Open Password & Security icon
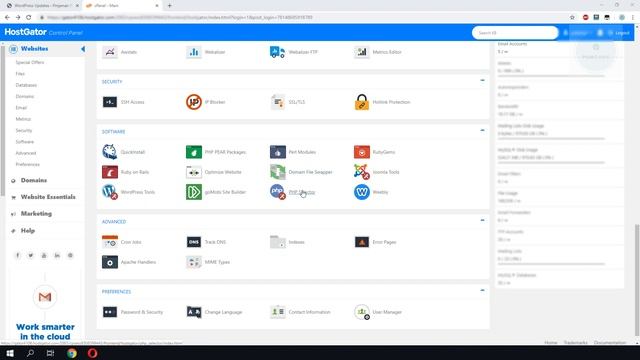Viewport: 640px width, 360px height. 110,312
